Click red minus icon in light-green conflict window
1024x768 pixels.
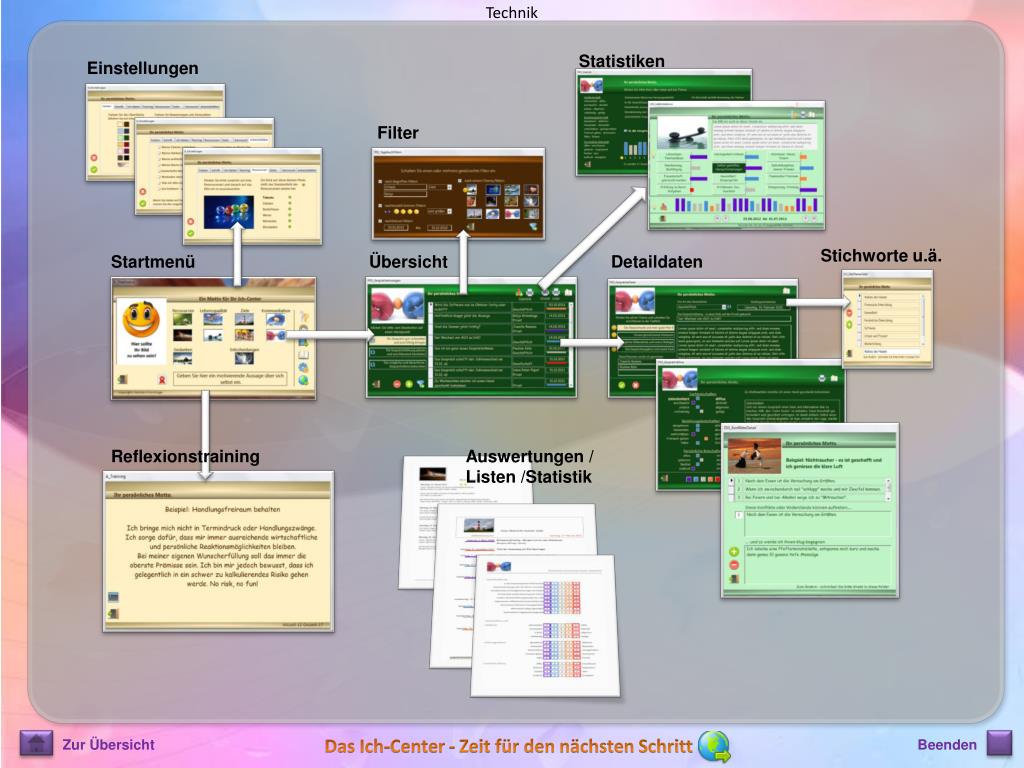pyautogui.click(x=734, y=565)
